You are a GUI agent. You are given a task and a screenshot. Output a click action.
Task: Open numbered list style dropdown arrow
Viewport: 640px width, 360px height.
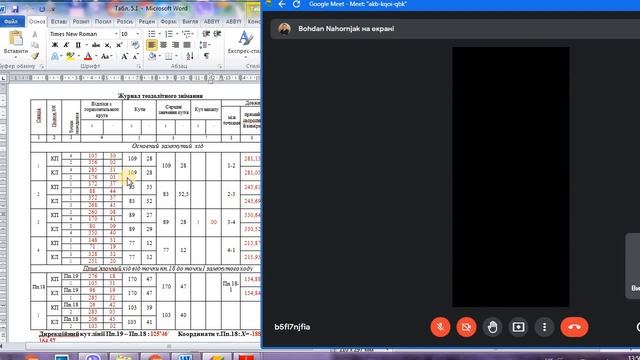coord(177,34)
